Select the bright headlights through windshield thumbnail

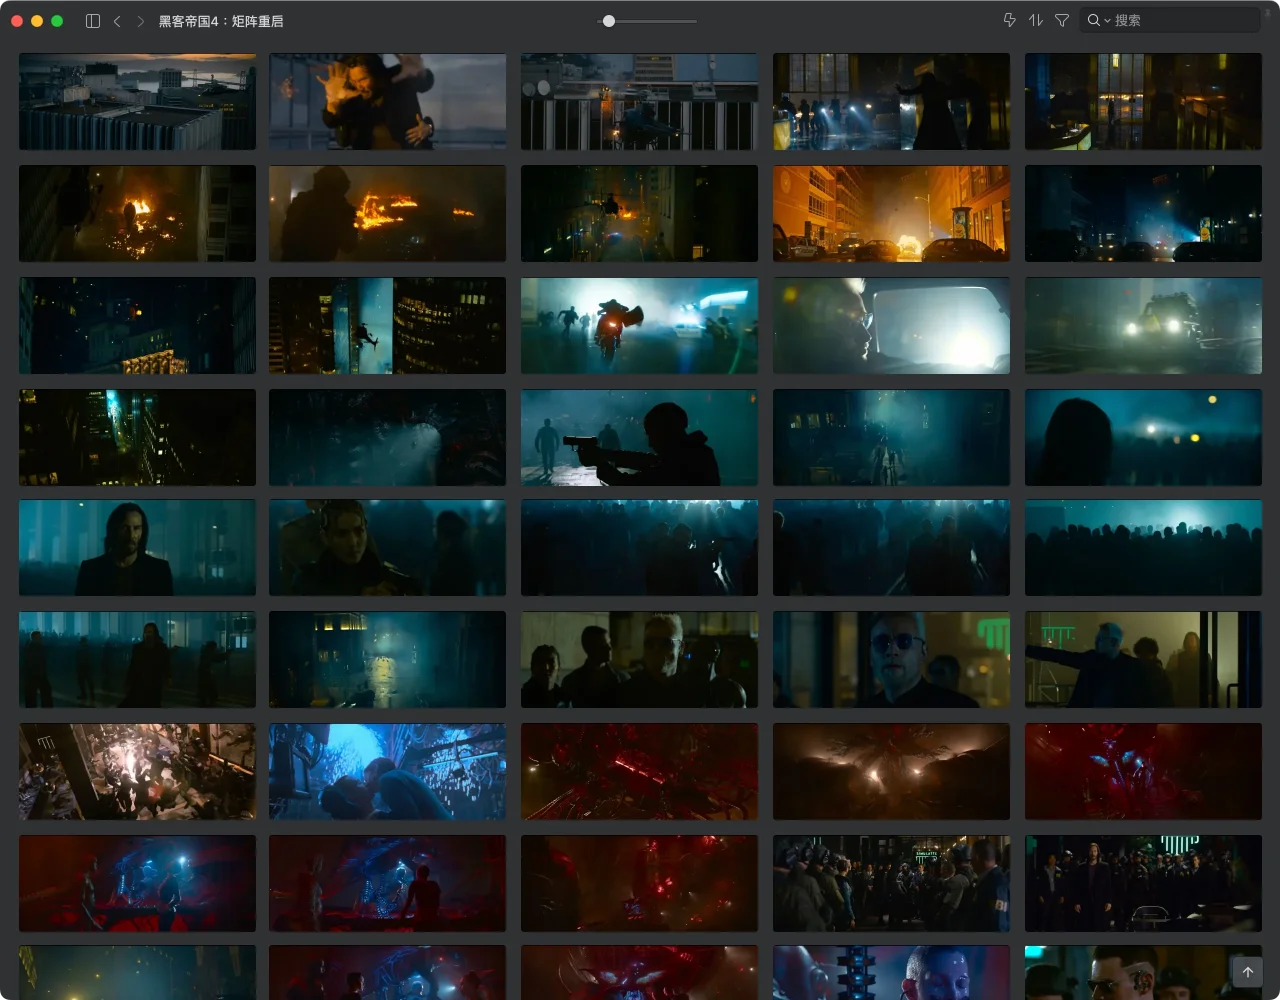pyautogui.click(x=891, y=326)
